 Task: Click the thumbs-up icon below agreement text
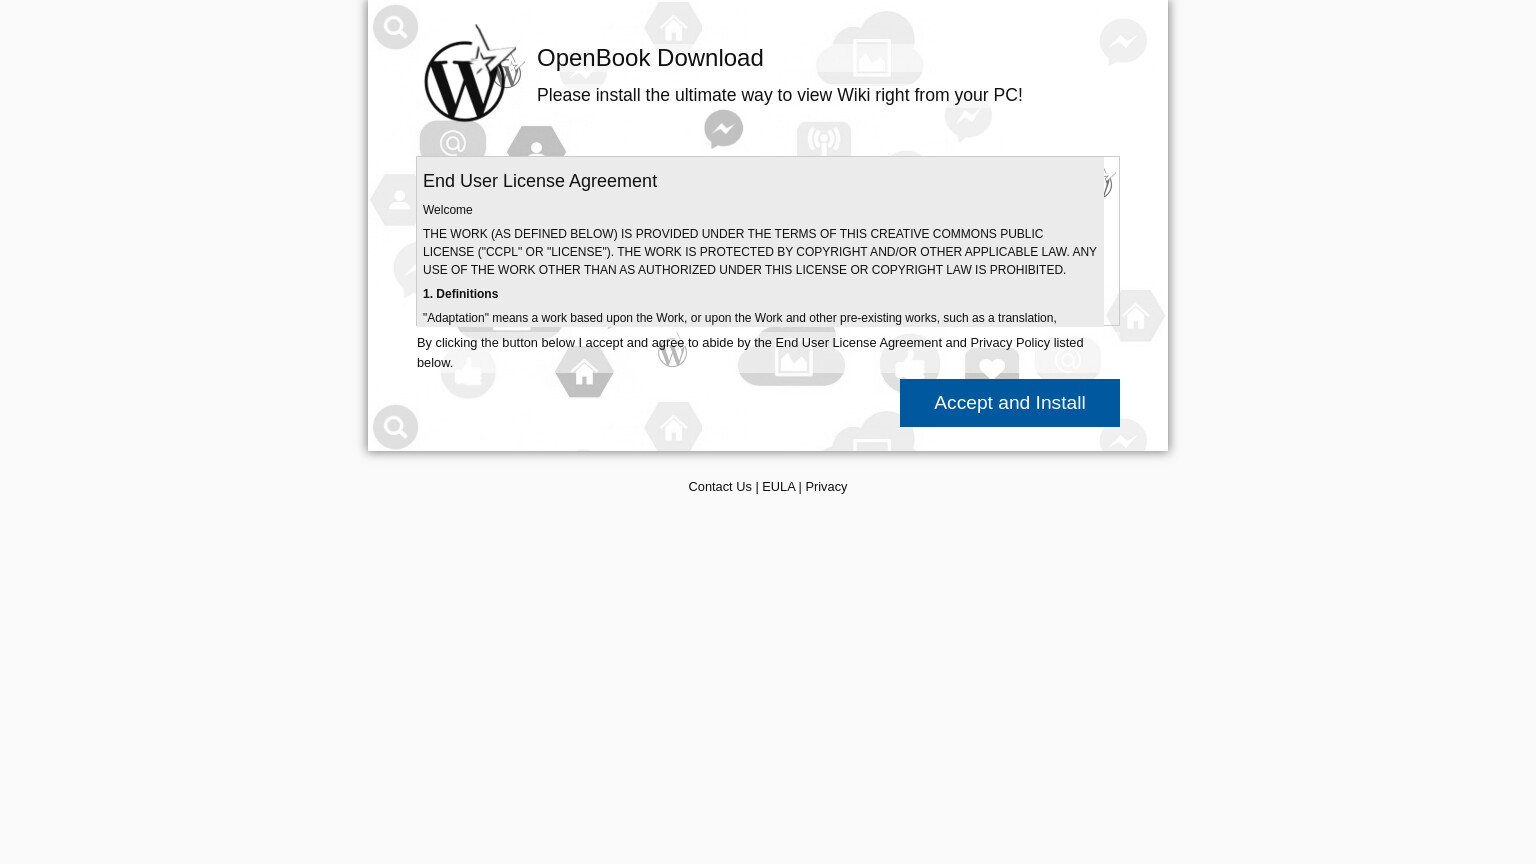pyautogui.click(x=468, y=373)
